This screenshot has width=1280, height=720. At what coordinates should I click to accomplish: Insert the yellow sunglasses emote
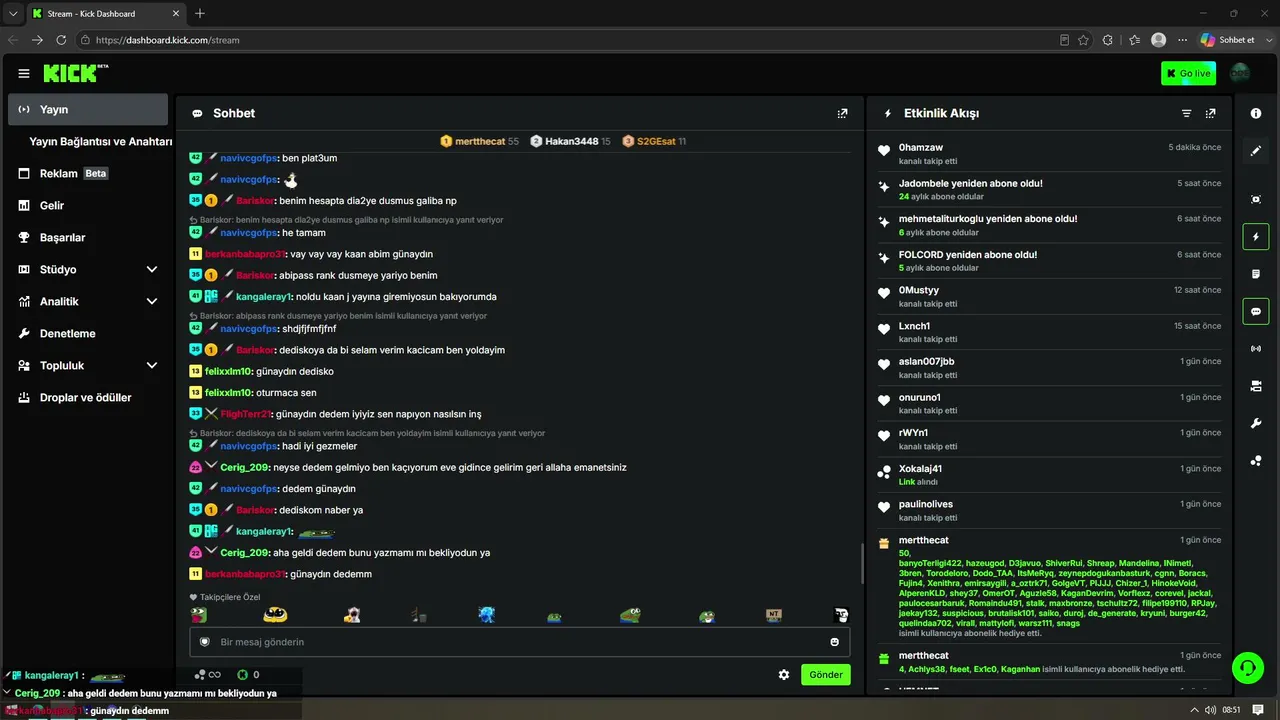click(275, 614)
